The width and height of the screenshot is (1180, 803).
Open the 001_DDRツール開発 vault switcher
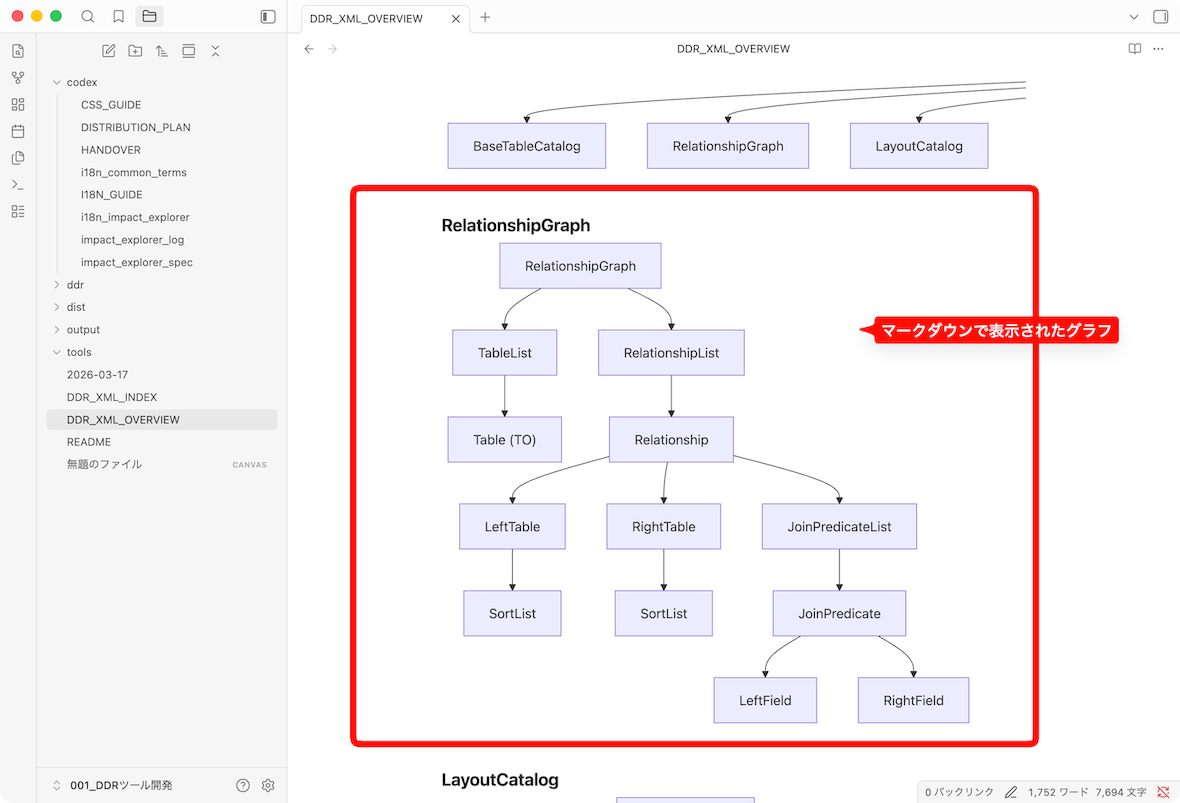tap(120, 786)
